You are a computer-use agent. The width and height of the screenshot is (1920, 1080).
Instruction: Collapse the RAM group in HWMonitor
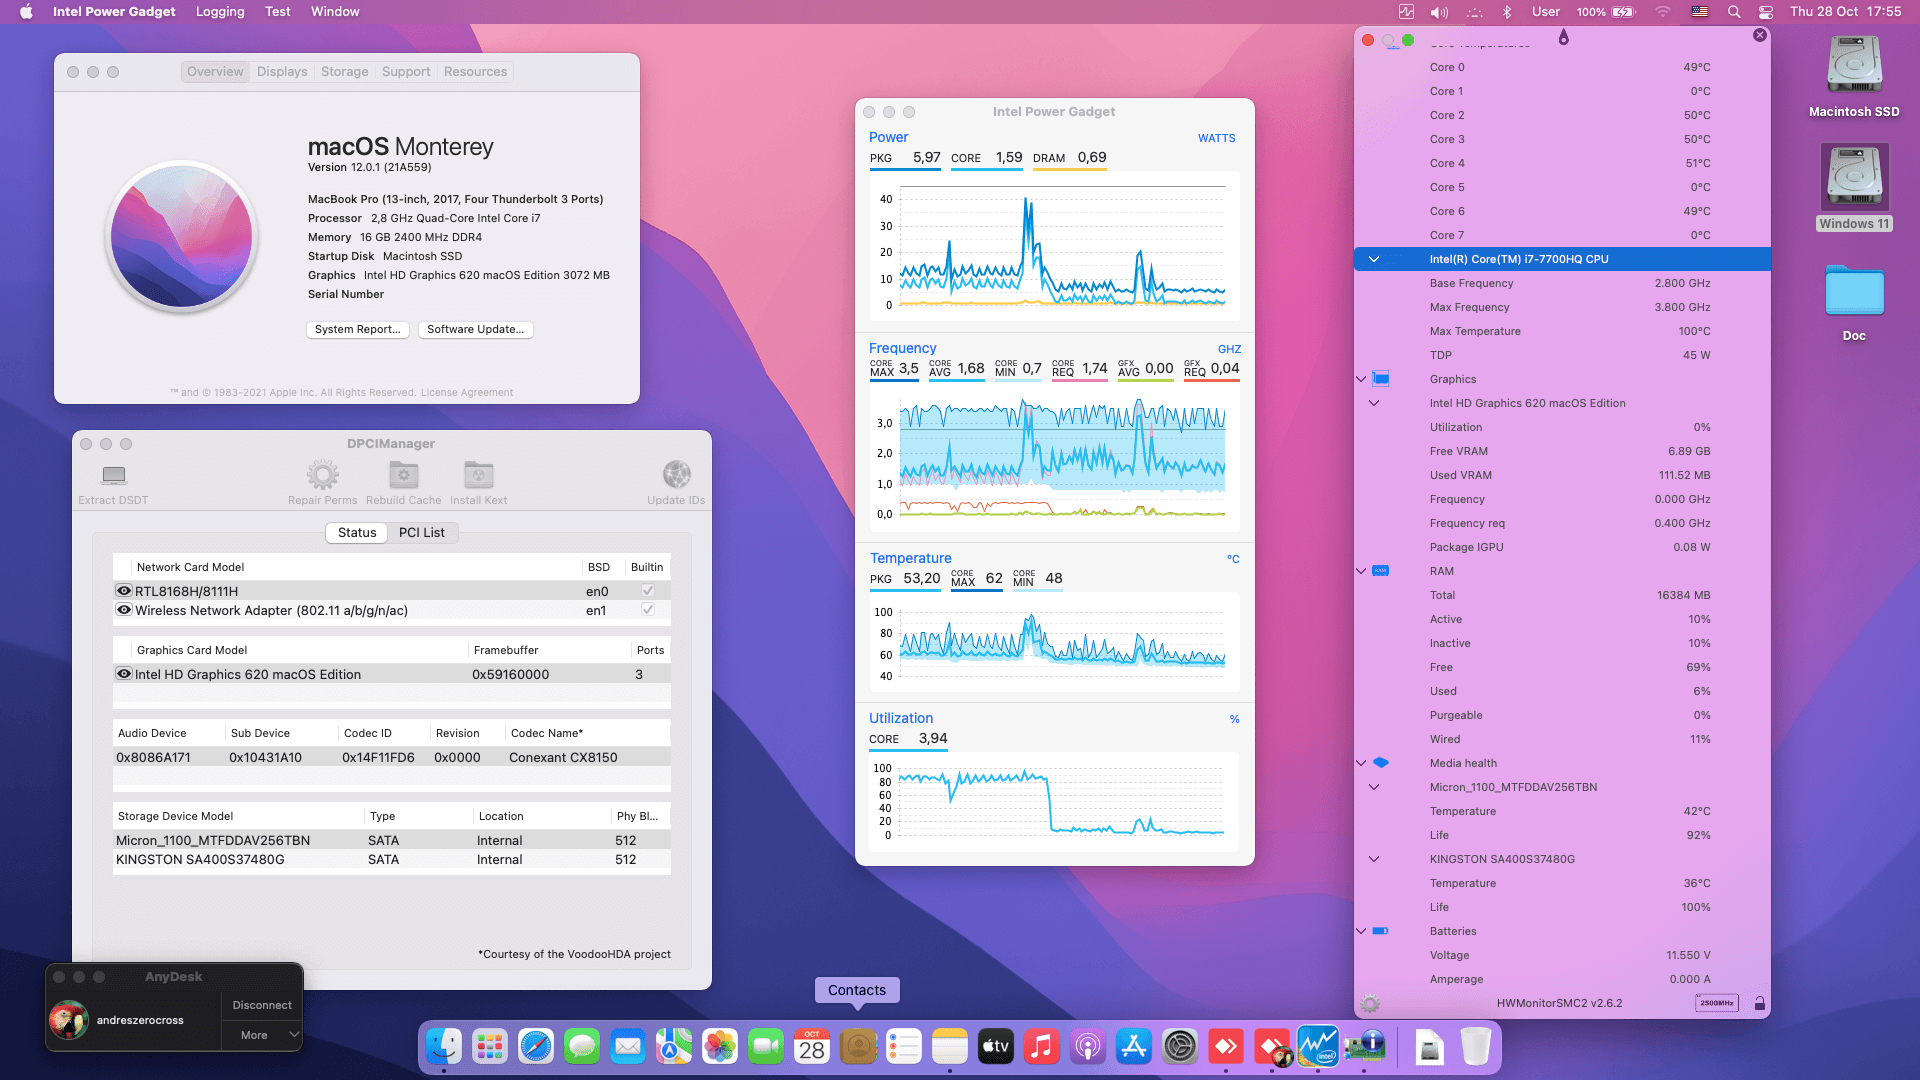[x=1361, y=571]
